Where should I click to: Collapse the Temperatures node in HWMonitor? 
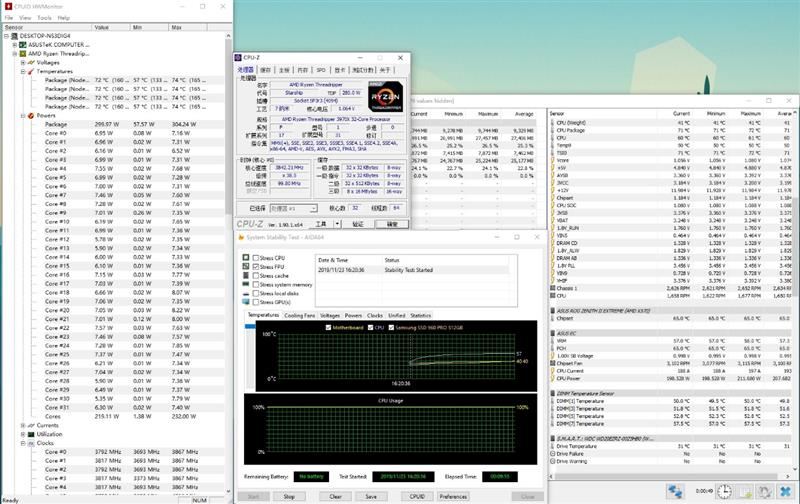pos(23,71)
